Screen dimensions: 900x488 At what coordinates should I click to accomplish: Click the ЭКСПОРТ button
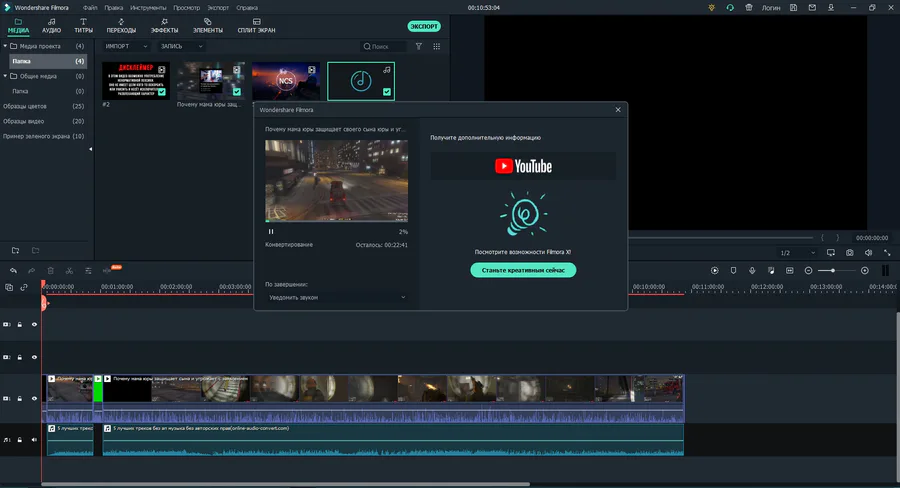click(x=424, y=26)
